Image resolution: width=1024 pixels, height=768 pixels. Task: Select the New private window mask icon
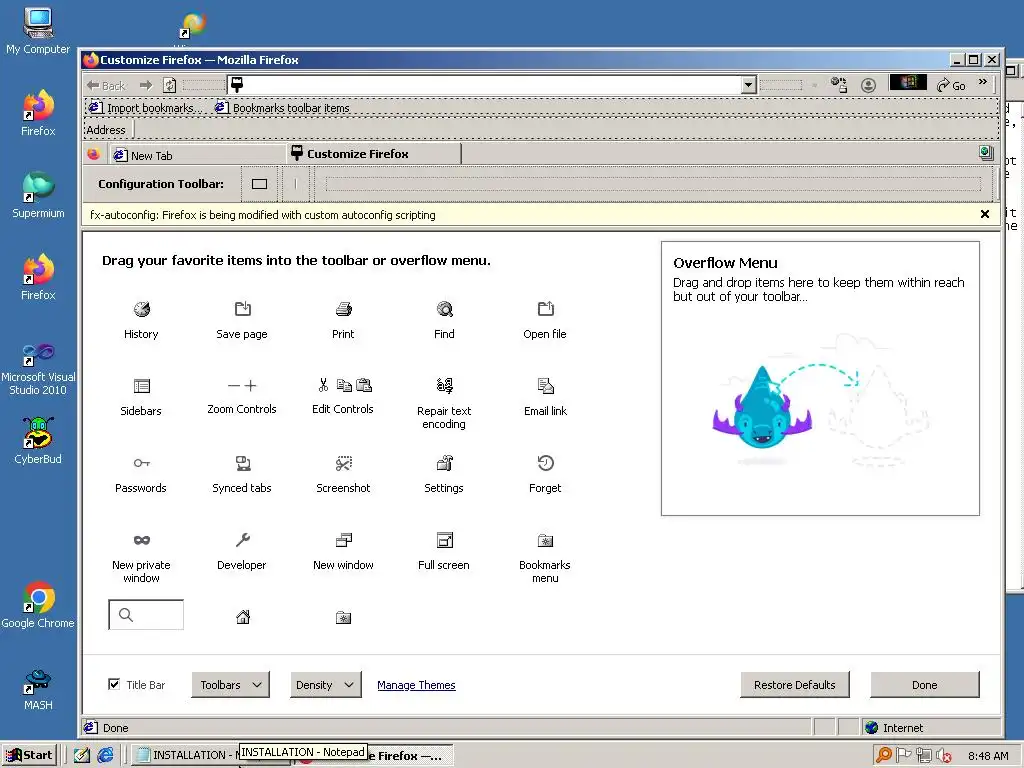(142, 540)
